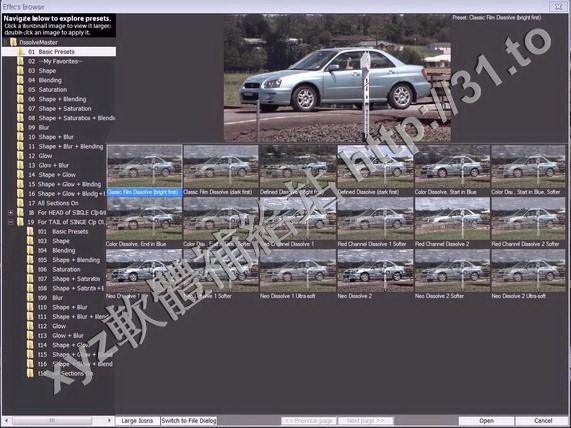Screen dimensions: 571x428
Task: Select the Neo Dissolve 2 Softer thumbnail
Action: [452, 271]
